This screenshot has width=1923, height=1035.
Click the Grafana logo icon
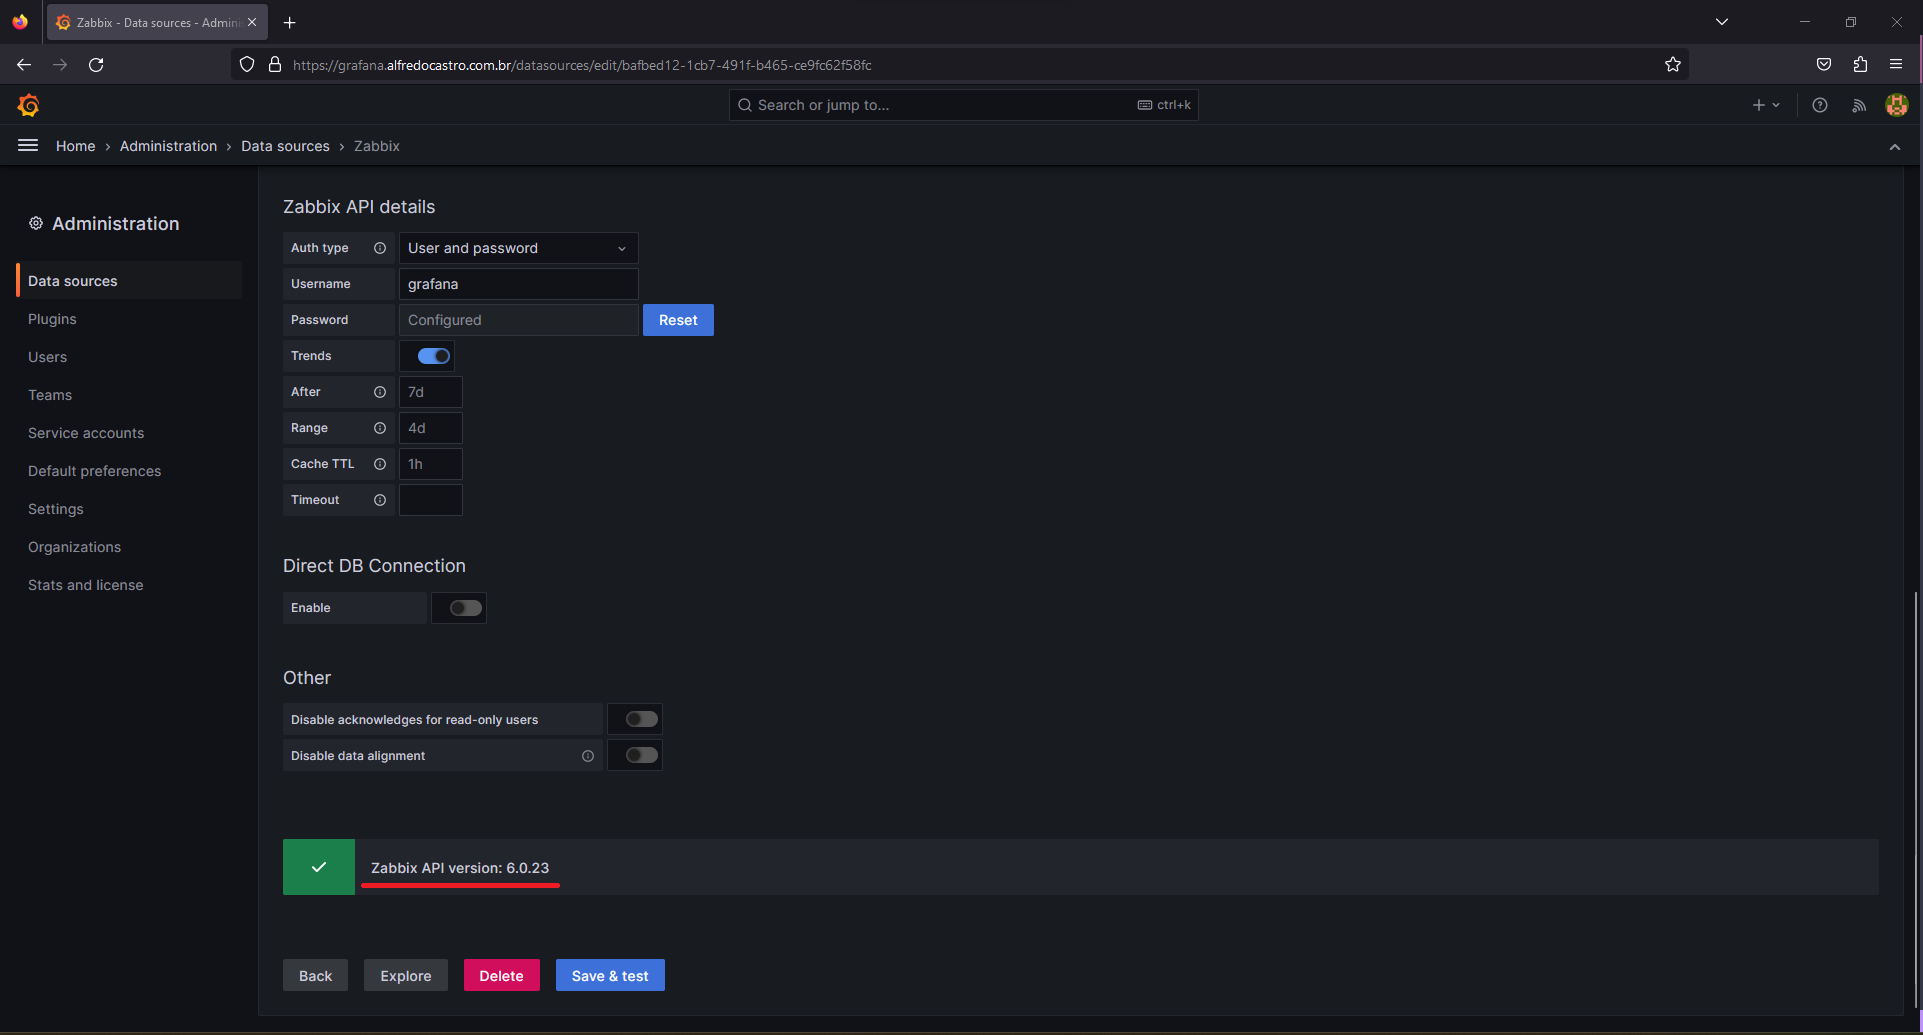tap(28, 105)
